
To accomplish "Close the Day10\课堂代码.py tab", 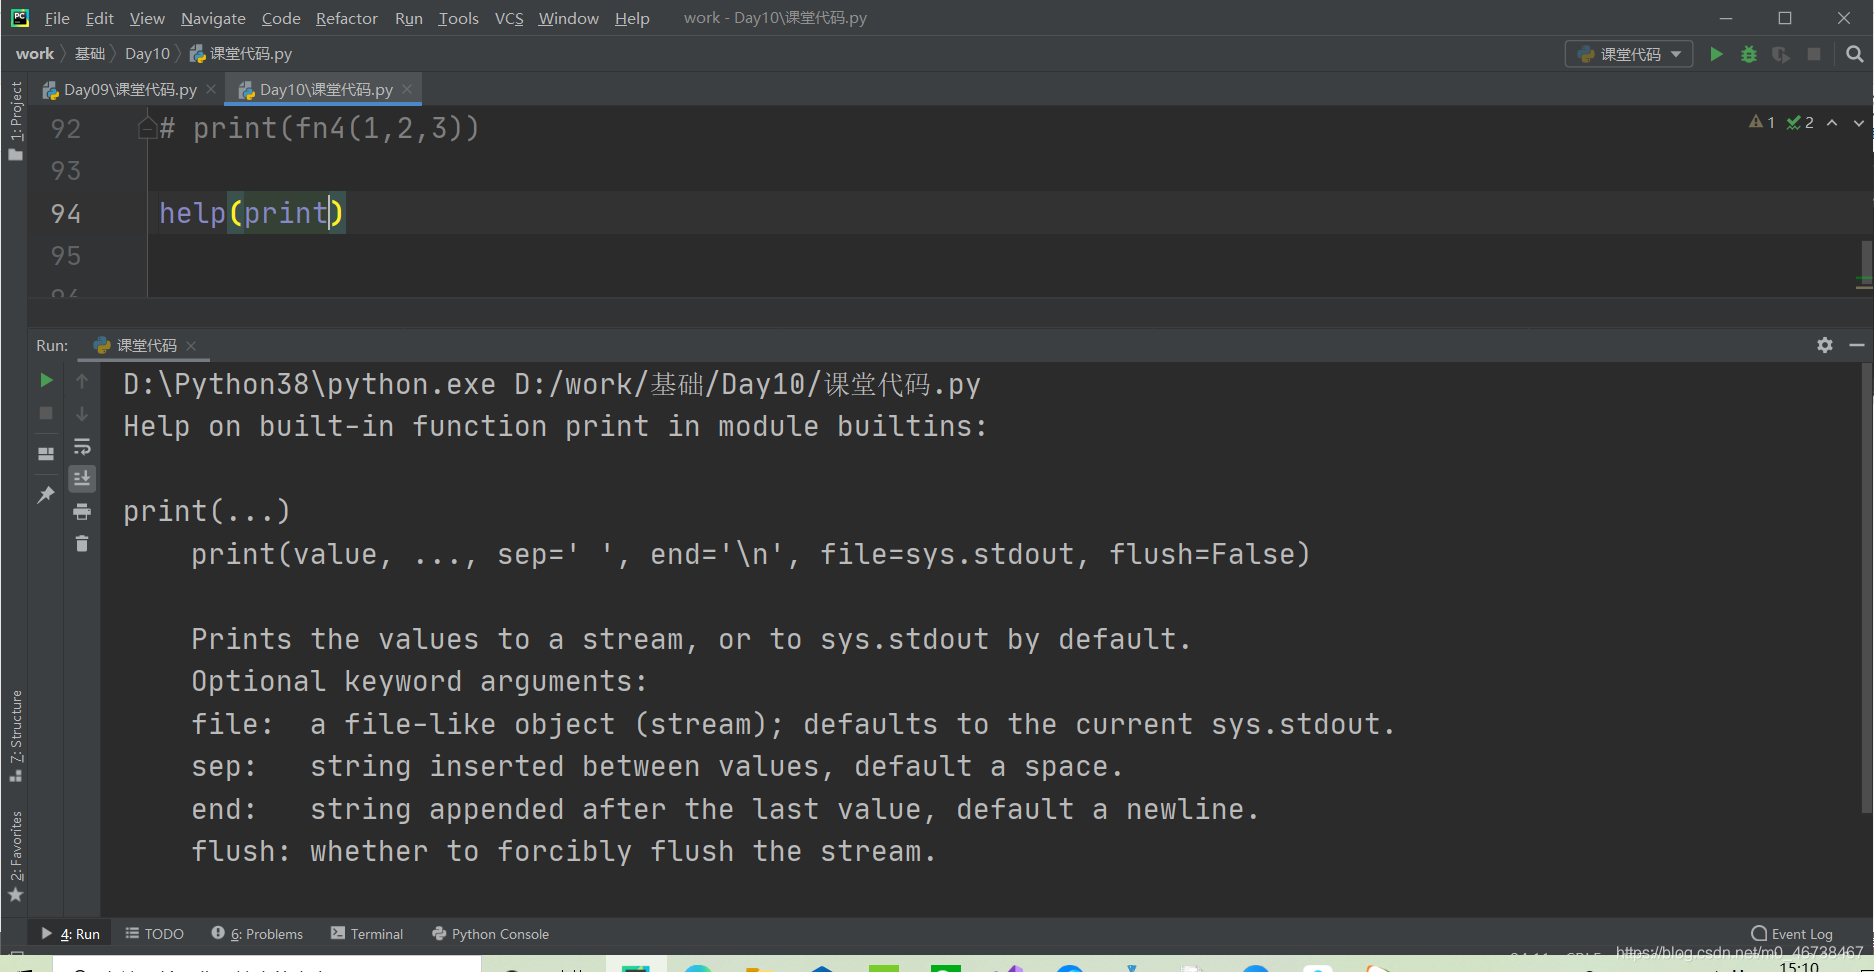I will point(407,90).
